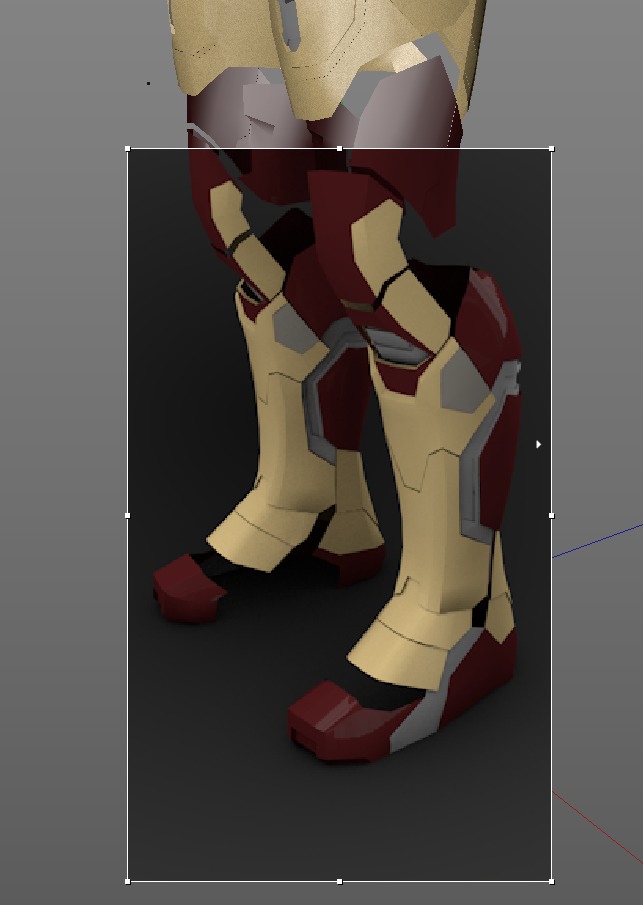Select the render region's bottom-left corner handle
643x905 pixels.
coord(128,881)
